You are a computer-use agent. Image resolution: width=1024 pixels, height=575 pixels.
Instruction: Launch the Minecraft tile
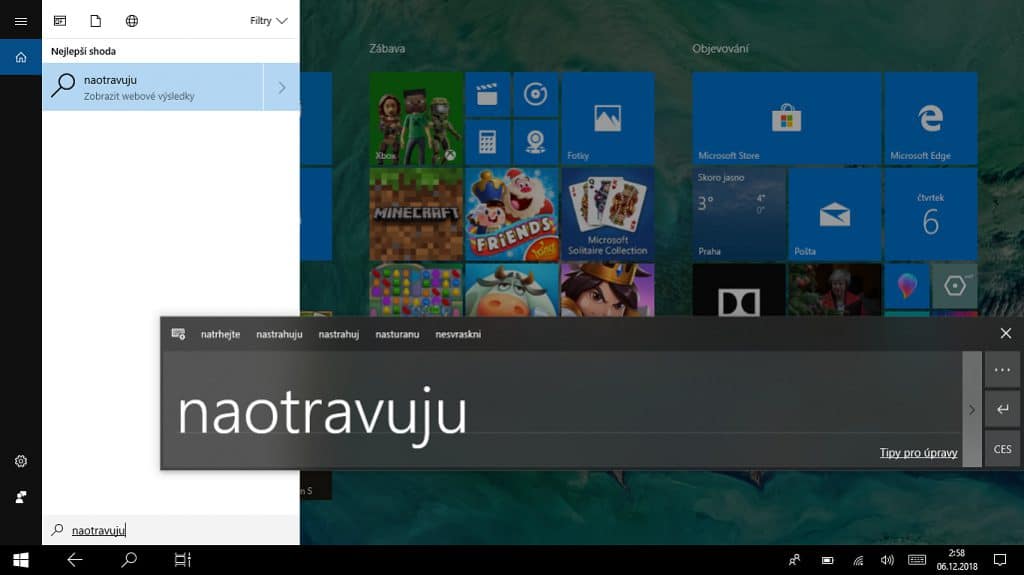(416, 214)
